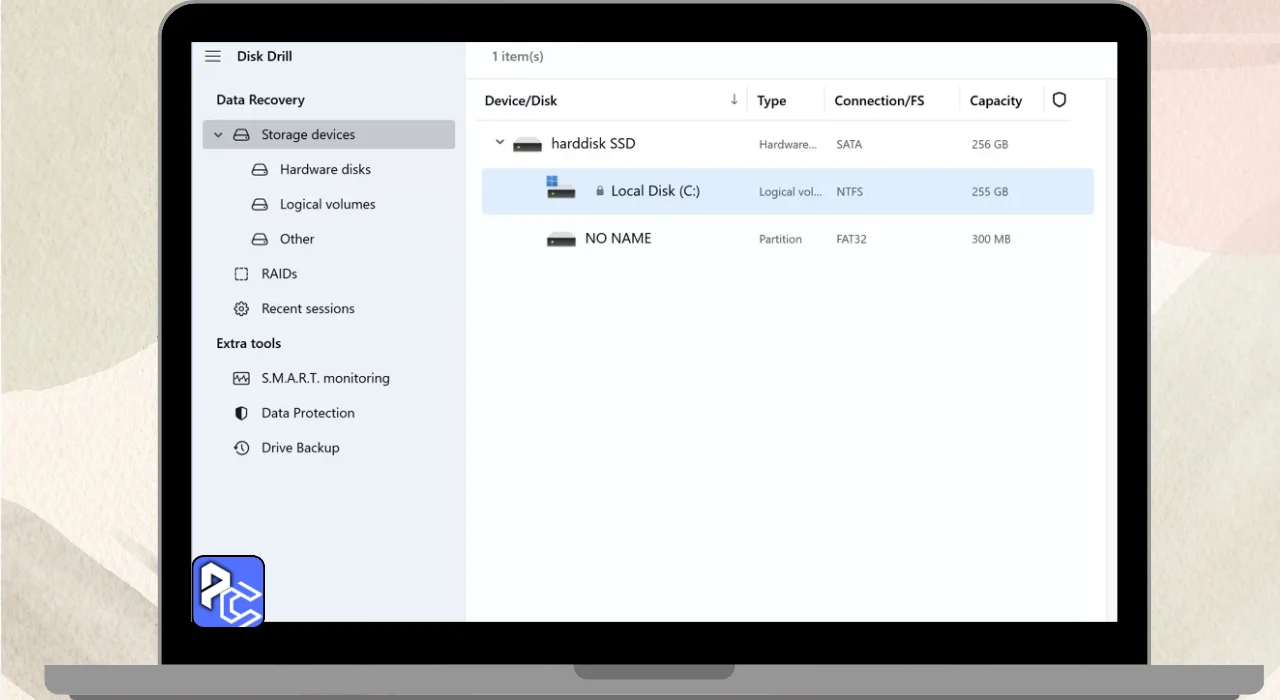
Task: Click the Logical volumes drive icon
Action: click(260, 205)
